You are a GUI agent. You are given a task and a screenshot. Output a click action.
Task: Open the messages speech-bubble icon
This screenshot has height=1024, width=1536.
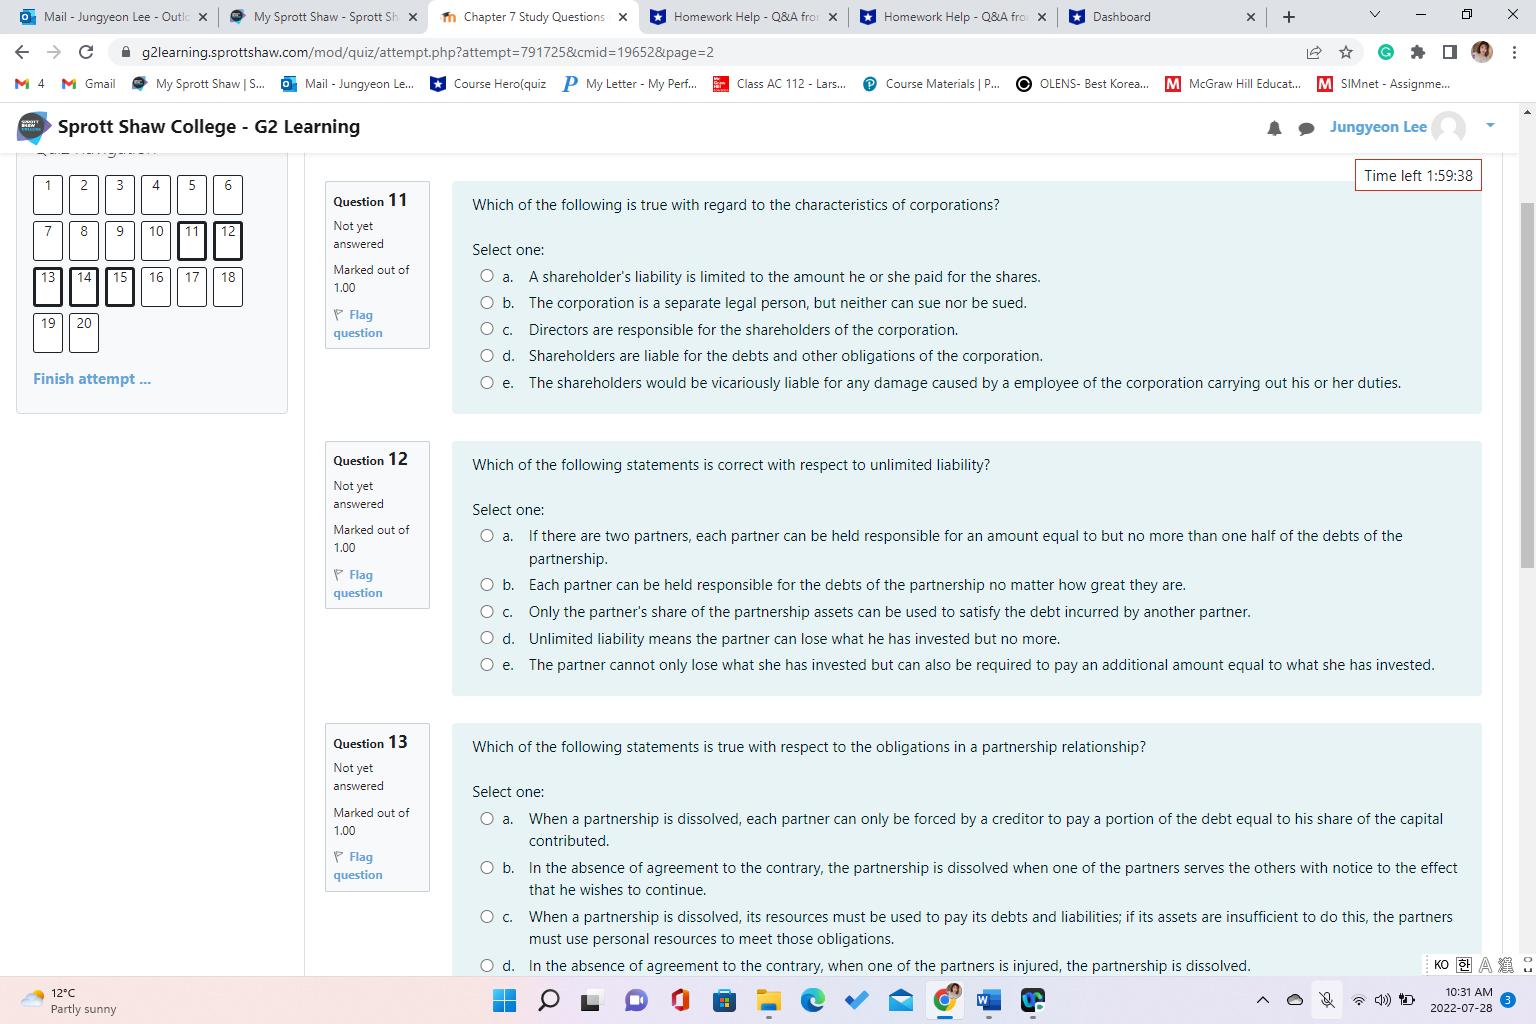pyautogui.click(x=1307, y=127)
